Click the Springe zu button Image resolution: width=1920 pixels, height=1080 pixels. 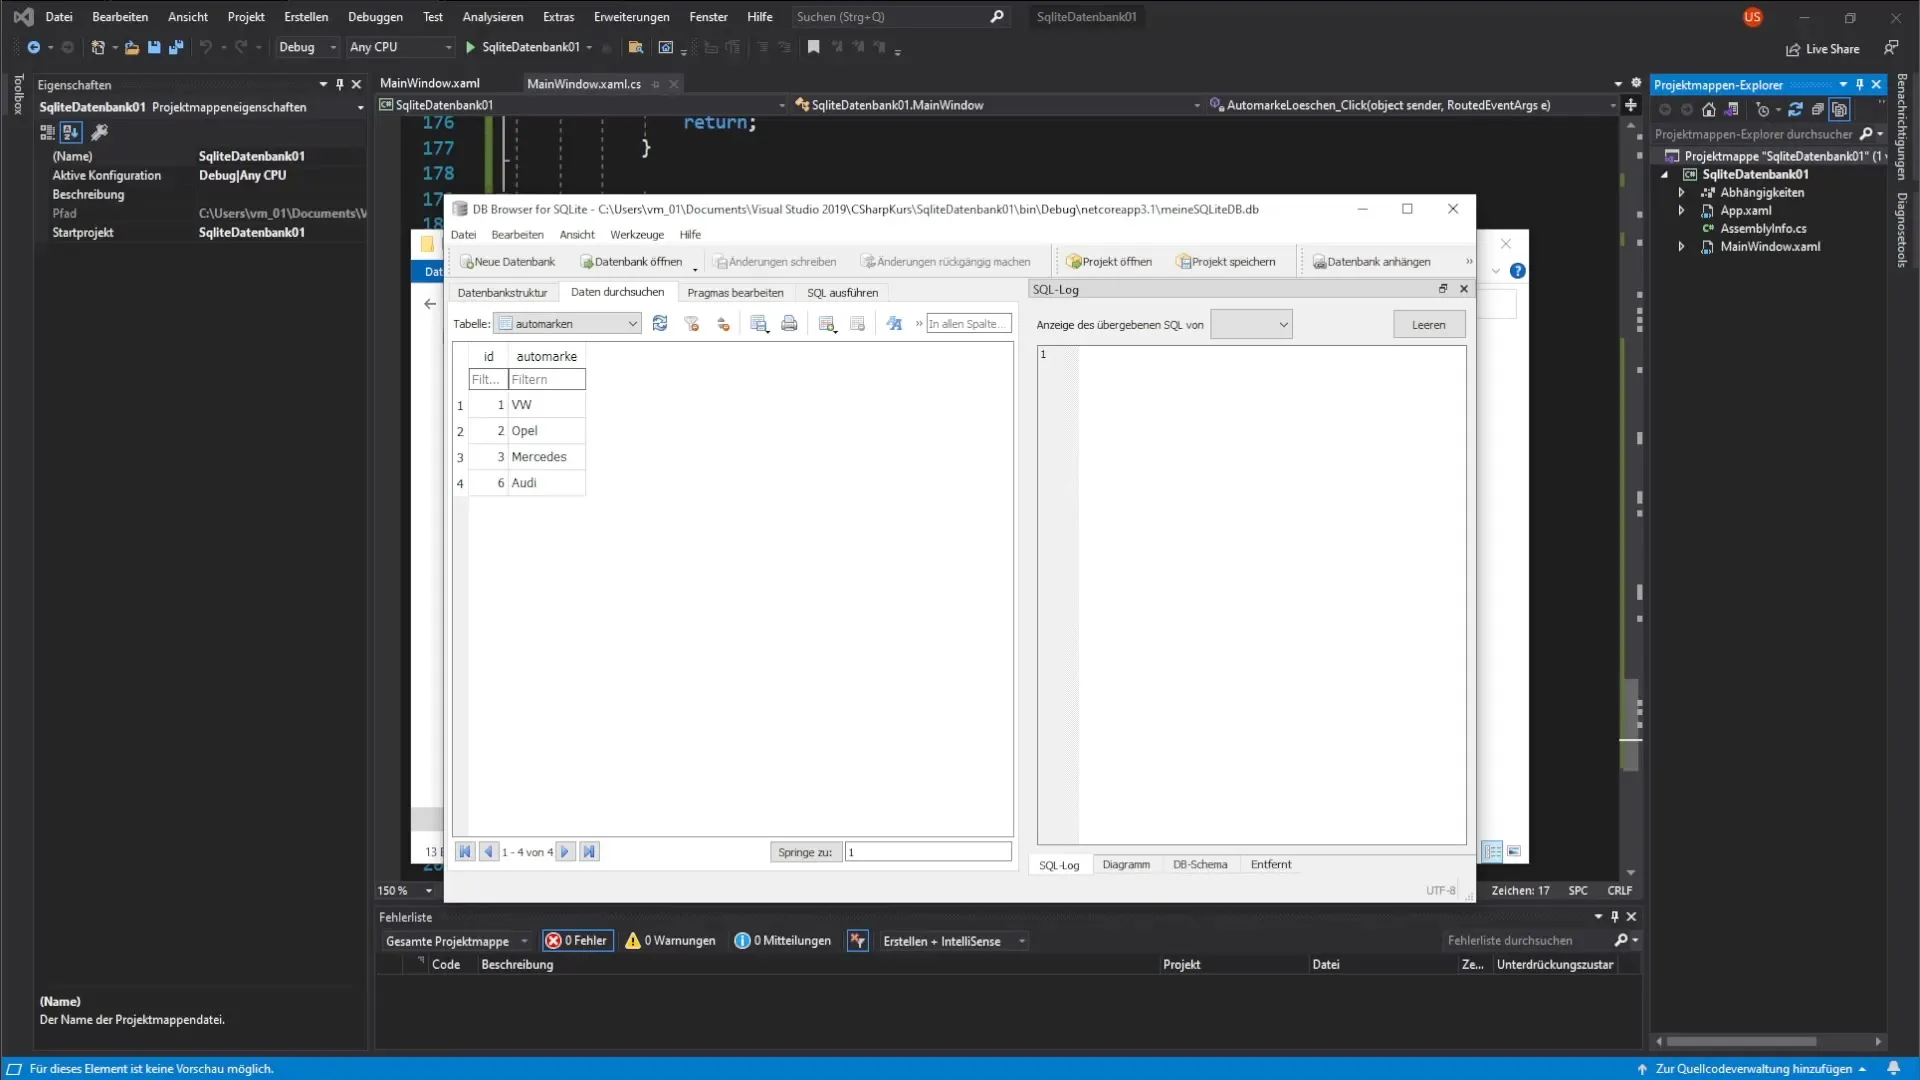(x=805, y=852)
